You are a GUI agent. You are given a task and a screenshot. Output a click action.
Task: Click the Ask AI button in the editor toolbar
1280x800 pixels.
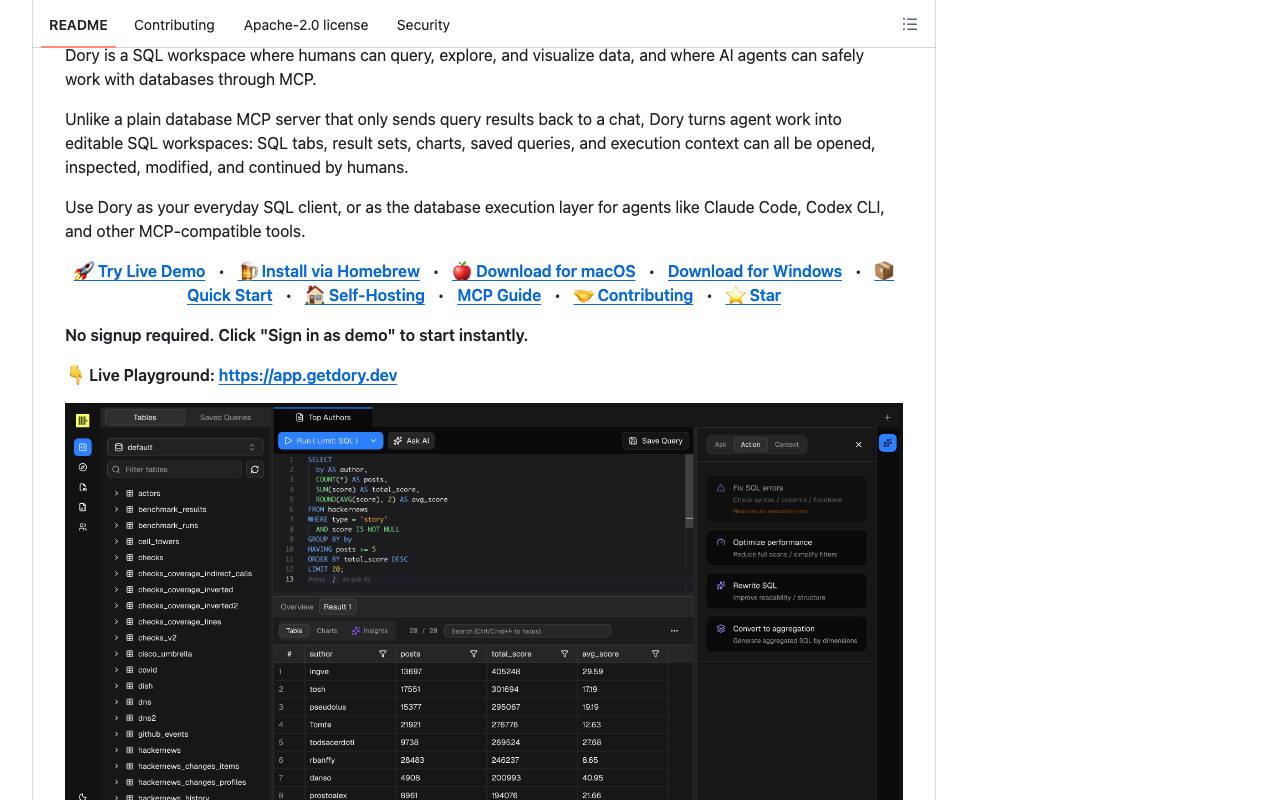pyautogui.click(x=410, y=441)
